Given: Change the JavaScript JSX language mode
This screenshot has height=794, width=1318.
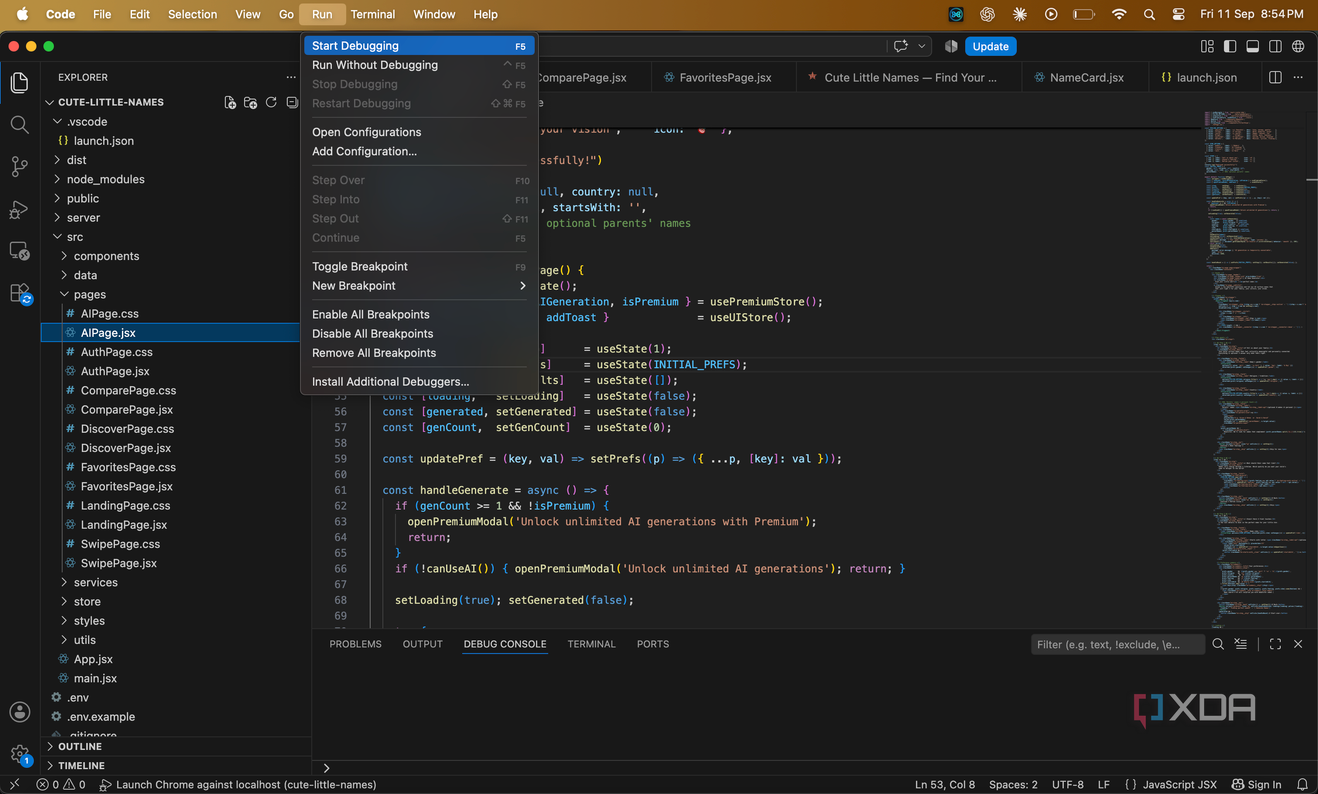Looking at the screenshot, I should click(1179, 785).
